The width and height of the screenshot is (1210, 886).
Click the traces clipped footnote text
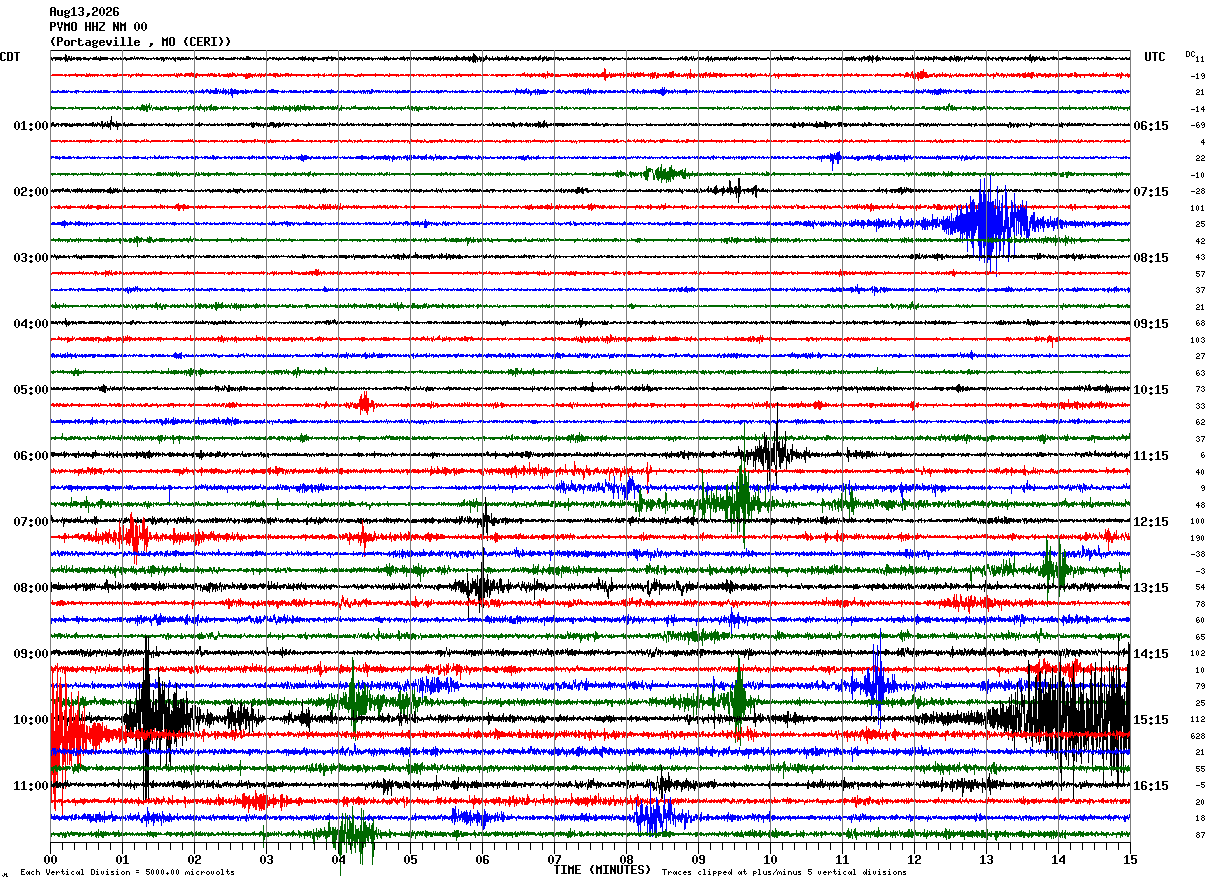tap(784, 872)
